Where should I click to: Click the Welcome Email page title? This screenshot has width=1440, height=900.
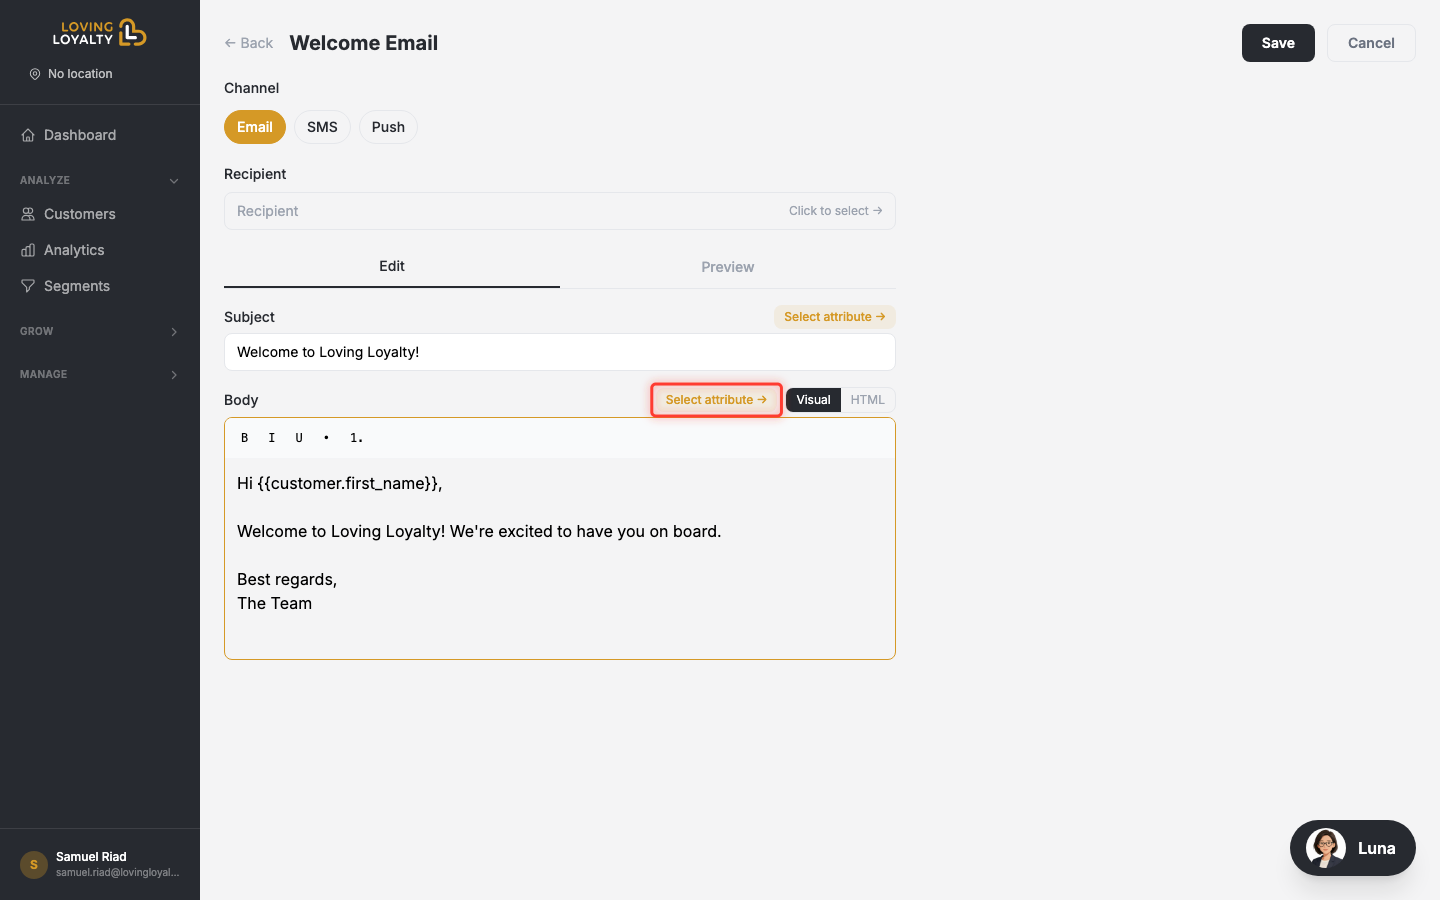(364, 43)
